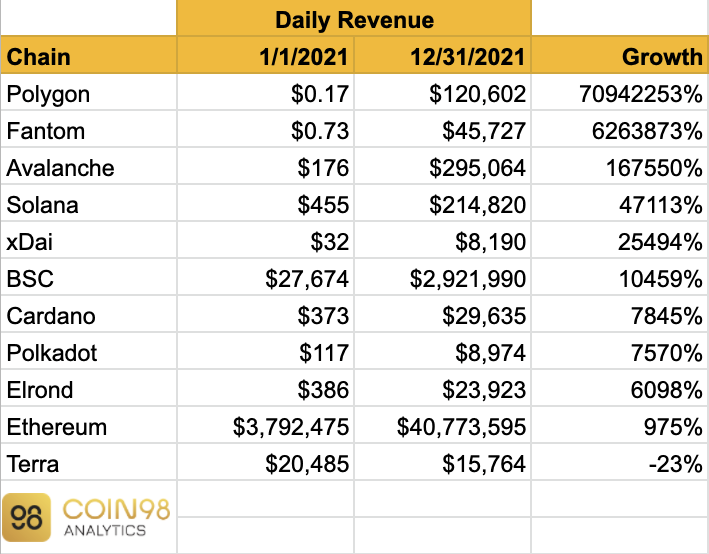Click the Coin98 logo icon
The width and height of the screenshot is (709, 554).
pyautogui.click(x=26, y=517)
